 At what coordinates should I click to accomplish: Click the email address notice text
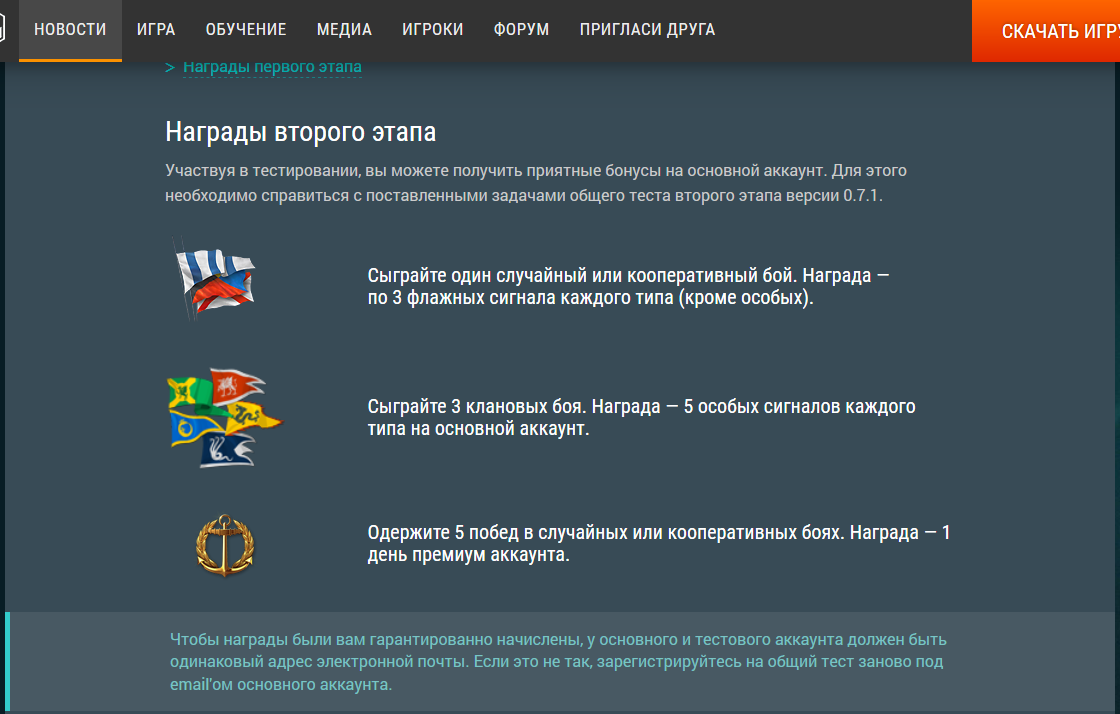pos(558,662)
